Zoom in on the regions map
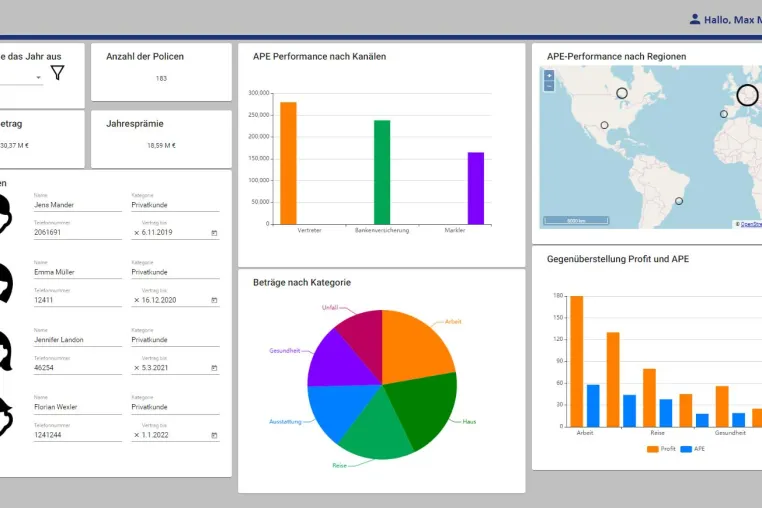The height and width of the screenshot is (508, 762). click(549, 75)
